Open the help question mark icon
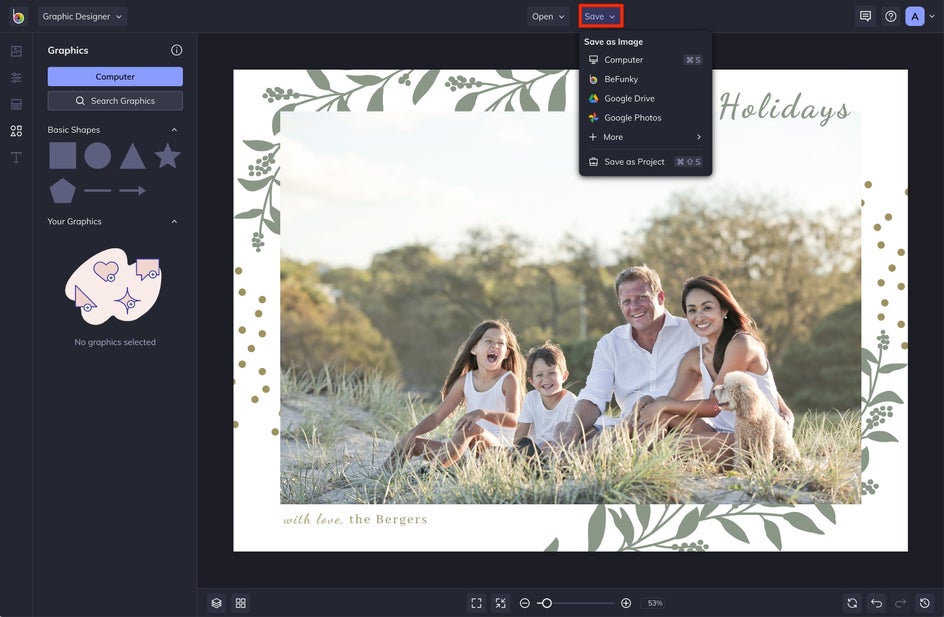This screenshot has width=944, height=617. pos(891,16)
